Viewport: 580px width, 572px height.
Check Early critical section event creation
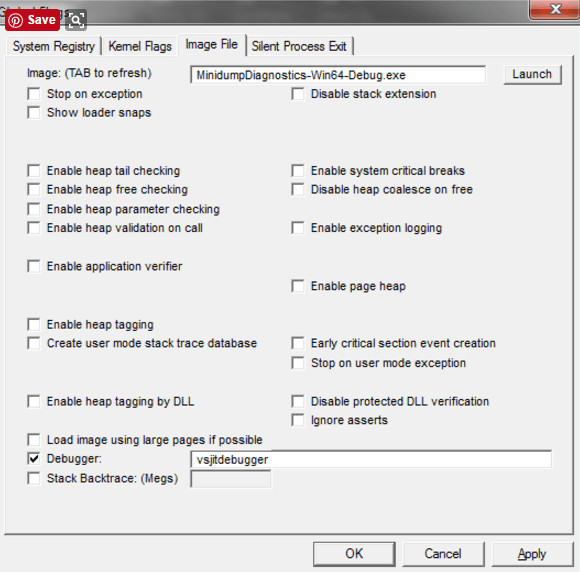point(298,343)
